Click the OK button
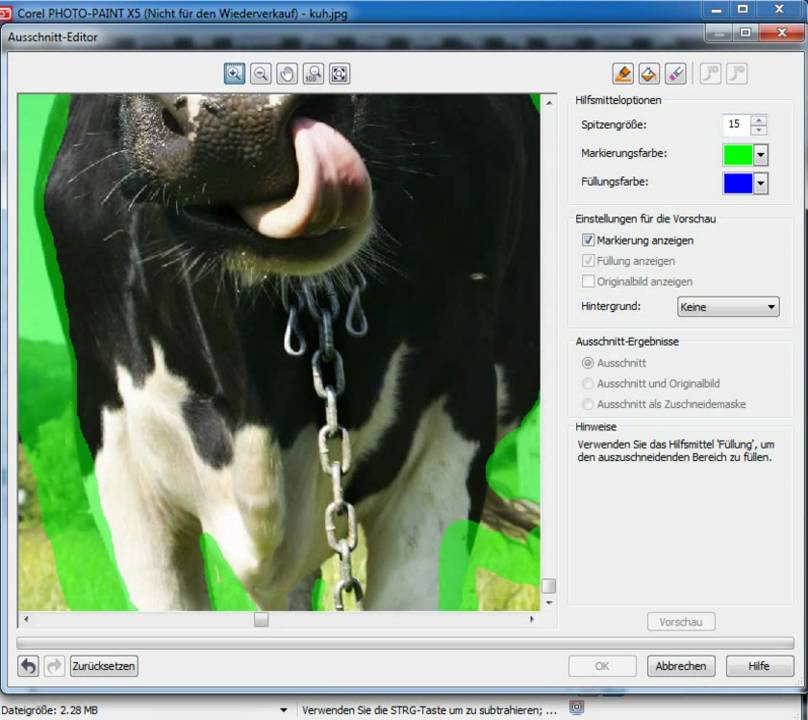Viewport: 808px width, 720px height. (602, 666)
